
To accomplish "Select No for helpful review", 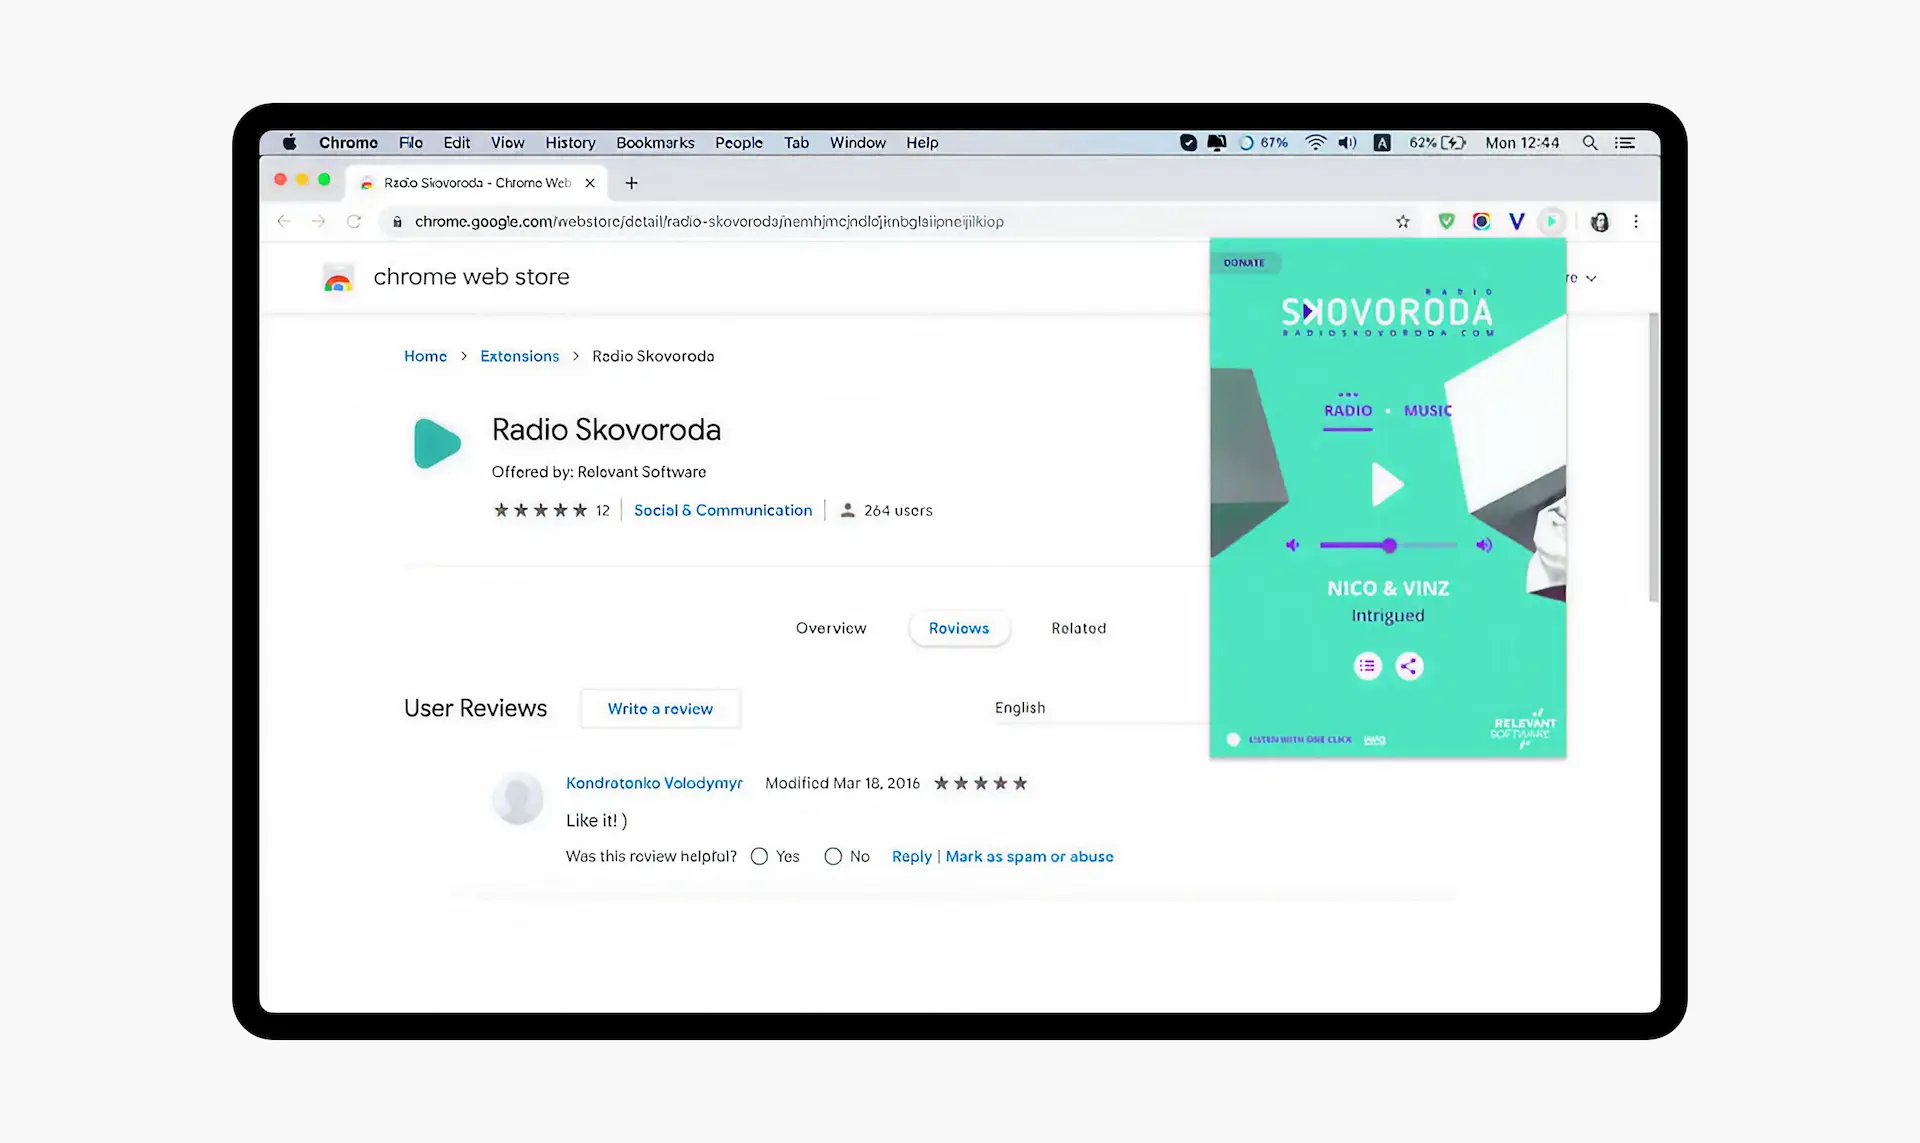I will click(833, 856).
